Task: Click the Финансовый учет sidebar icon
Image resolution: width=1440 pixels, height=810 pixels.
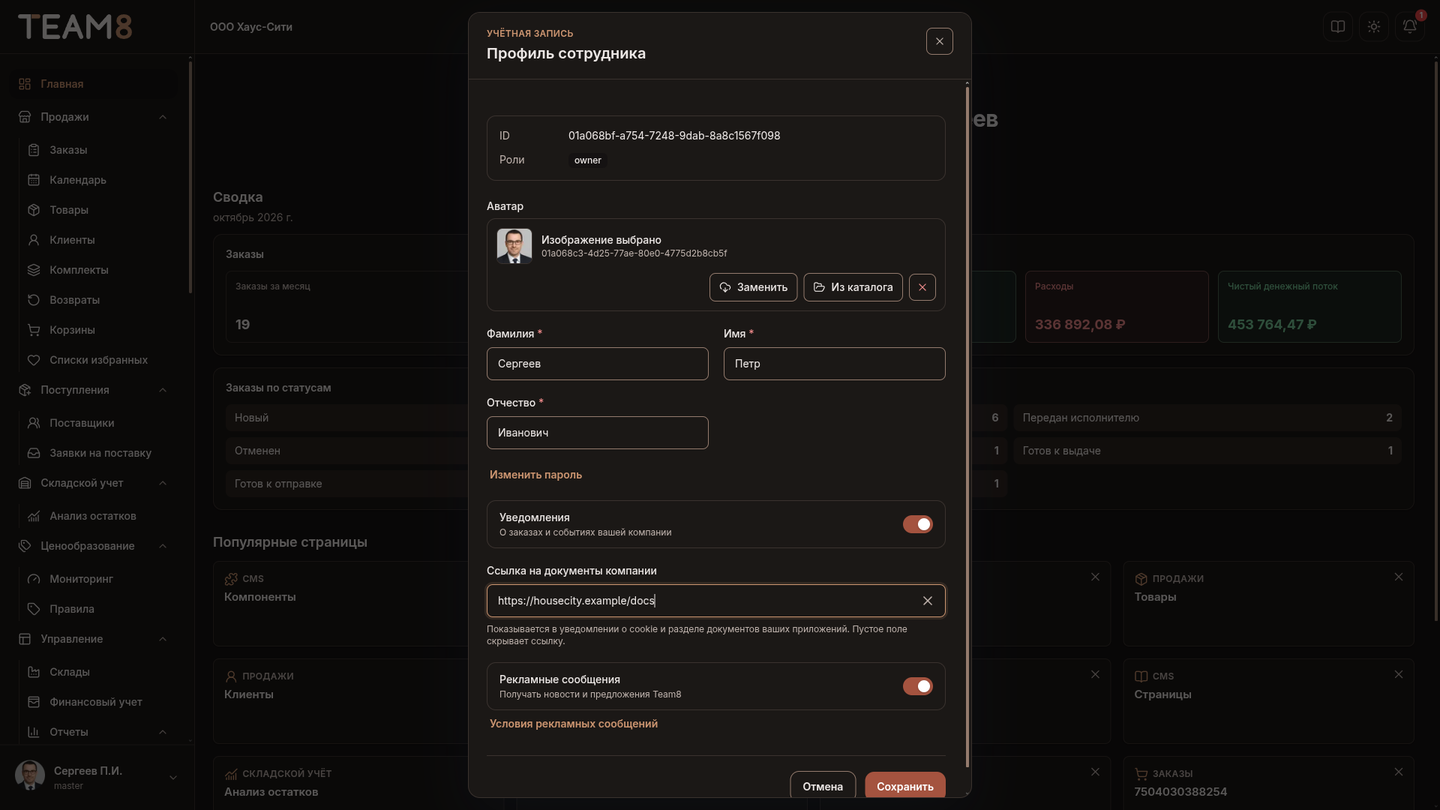Action: pyautogui.click(x=34, y=702)
